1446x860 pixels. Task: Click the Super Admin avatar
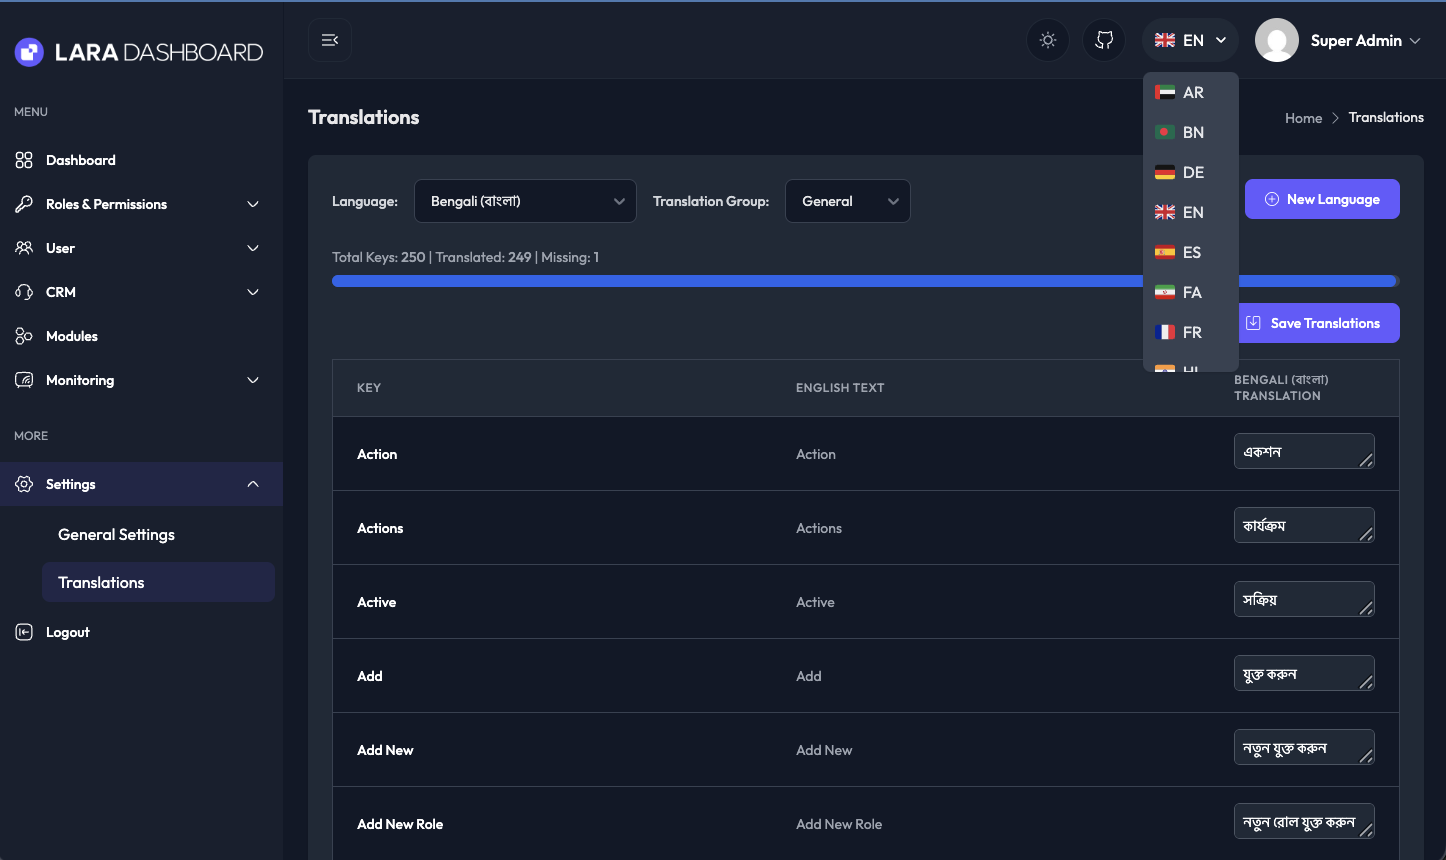tap(1276, 40)
